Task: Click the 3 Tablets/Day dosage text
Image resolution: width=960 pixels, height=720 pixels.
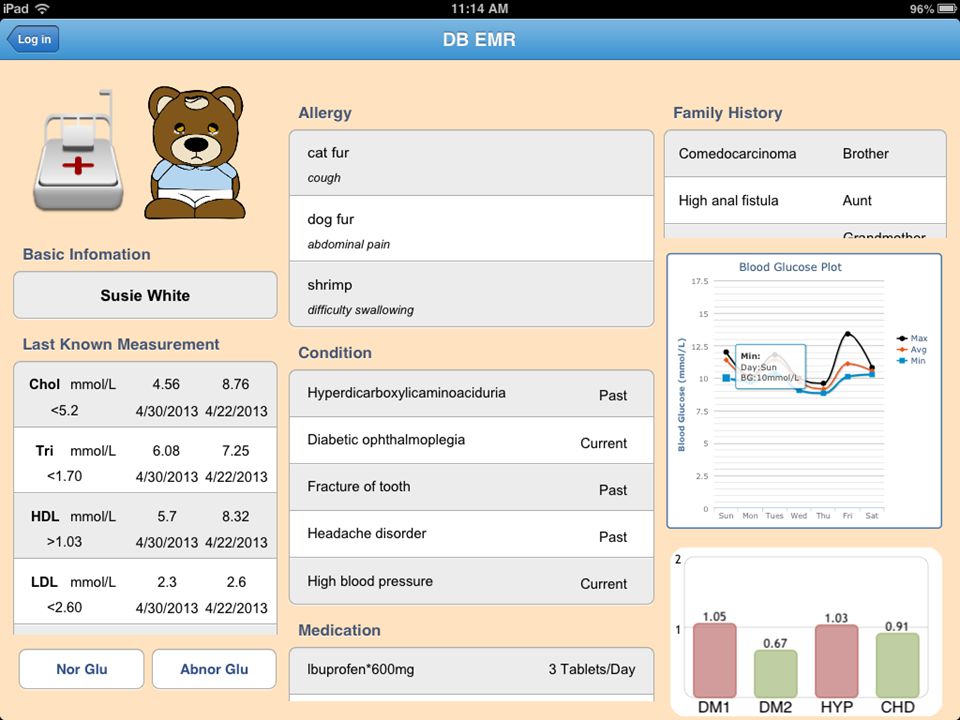Action: pos(591,669)
